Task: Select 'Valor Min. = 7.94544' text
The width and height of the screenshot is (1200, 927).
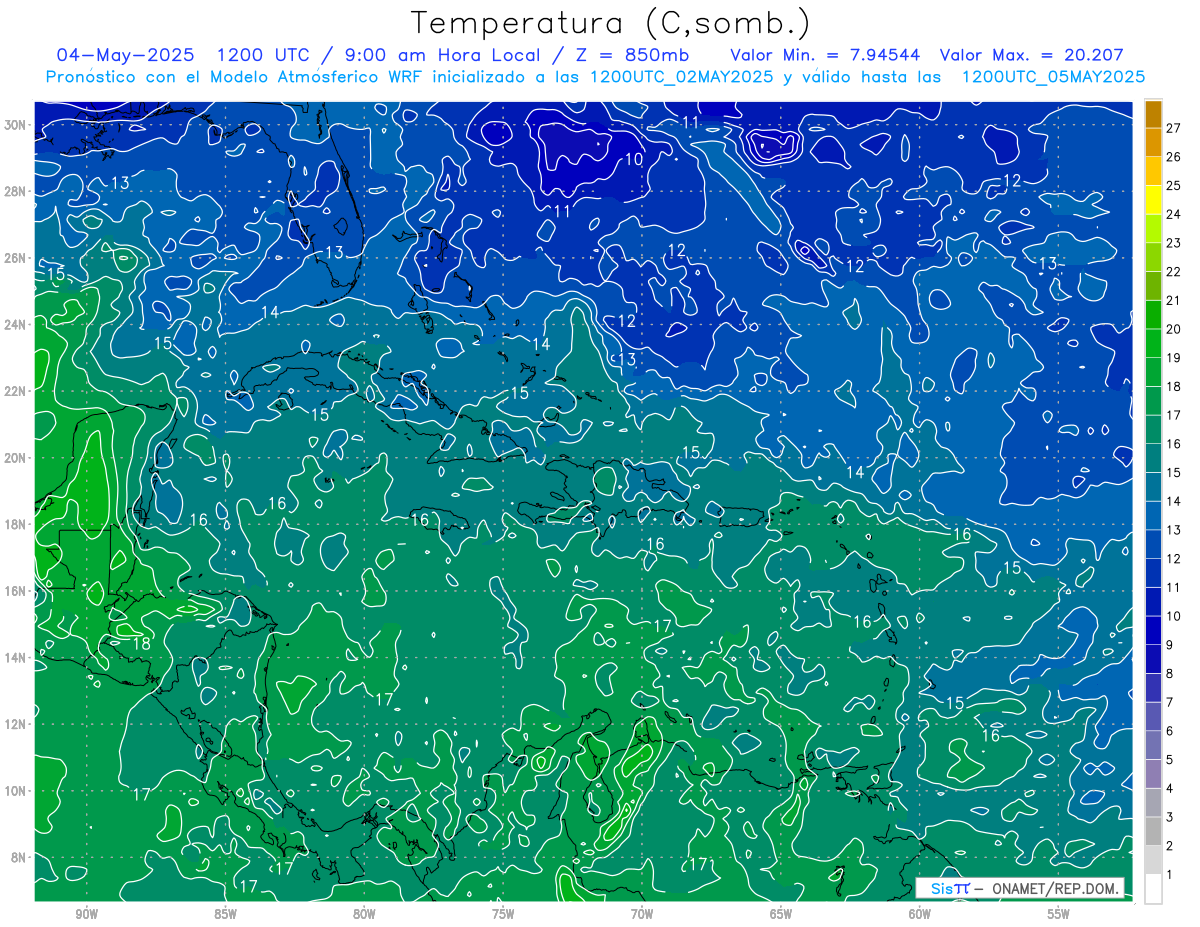Action: [x=826, y=55]
